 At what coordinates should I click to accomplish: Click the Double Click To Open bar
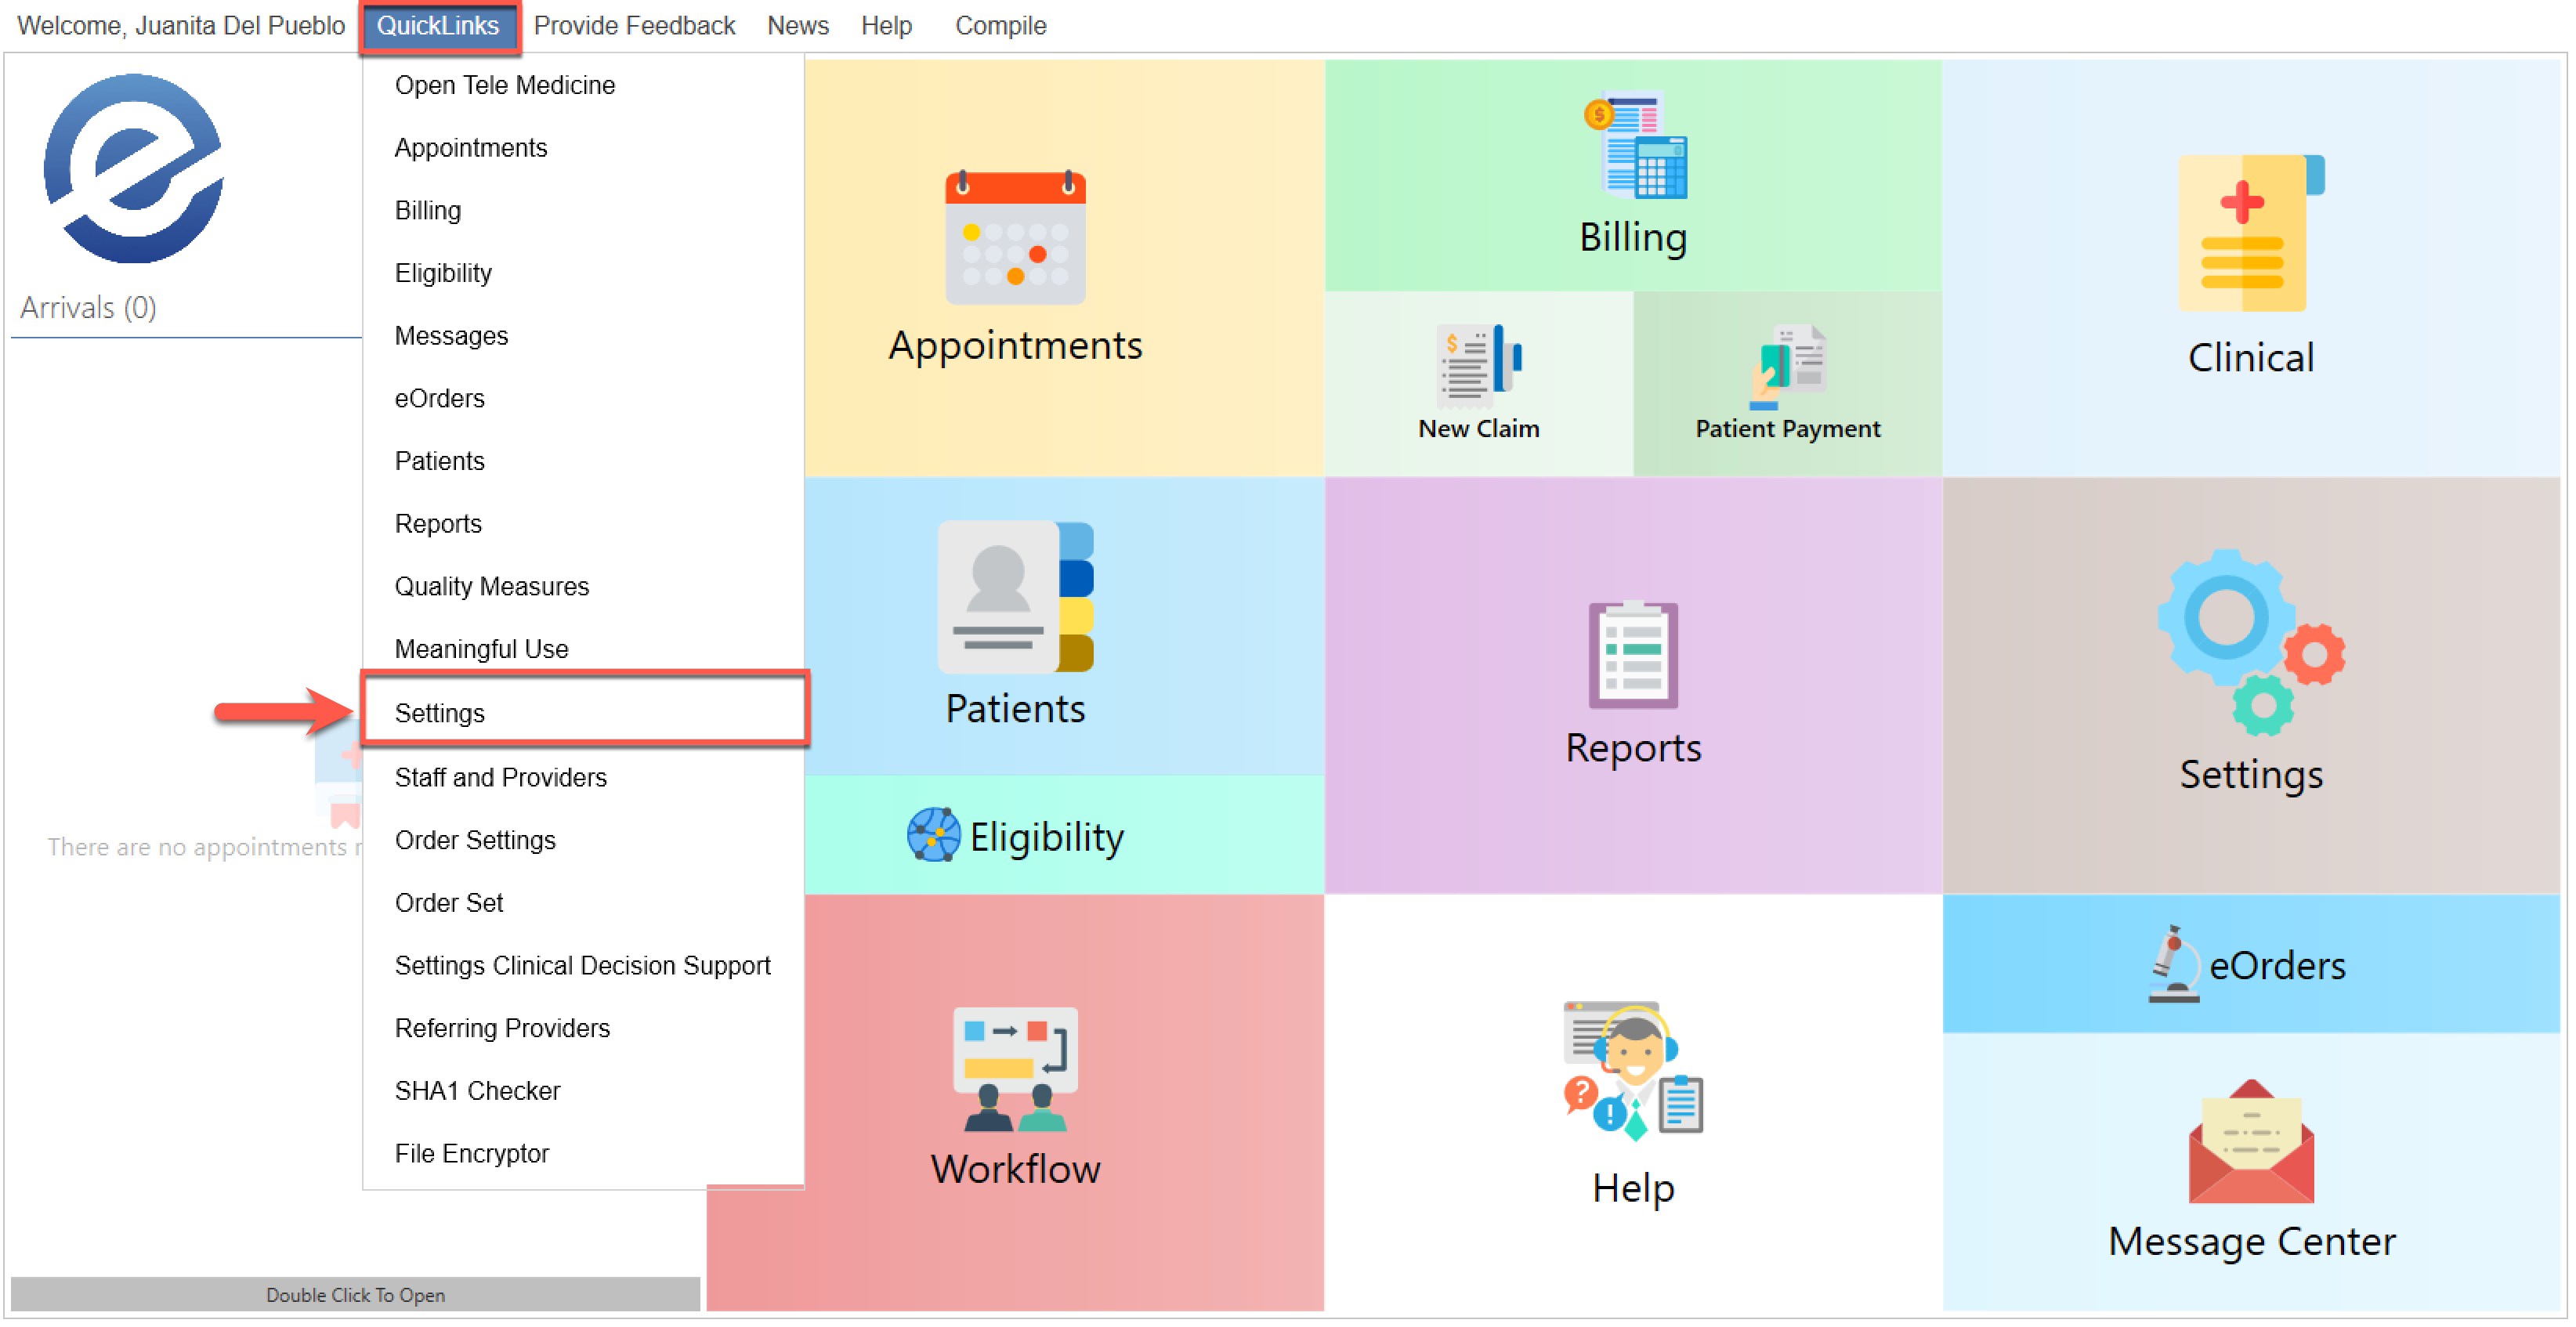point(355,1295)
